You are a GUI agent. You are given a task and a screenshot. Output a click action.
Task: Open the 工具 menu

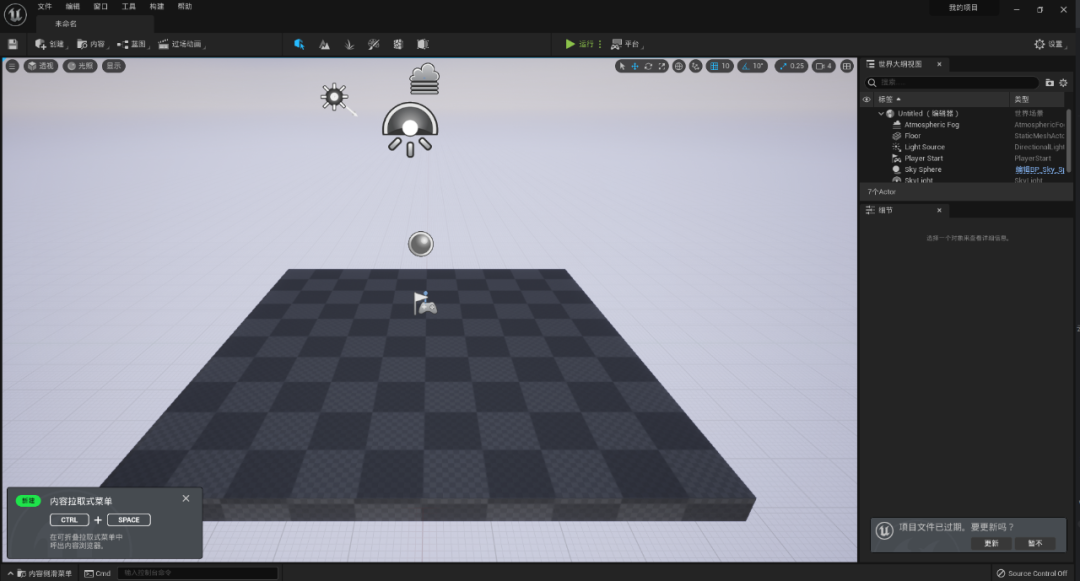129,6
